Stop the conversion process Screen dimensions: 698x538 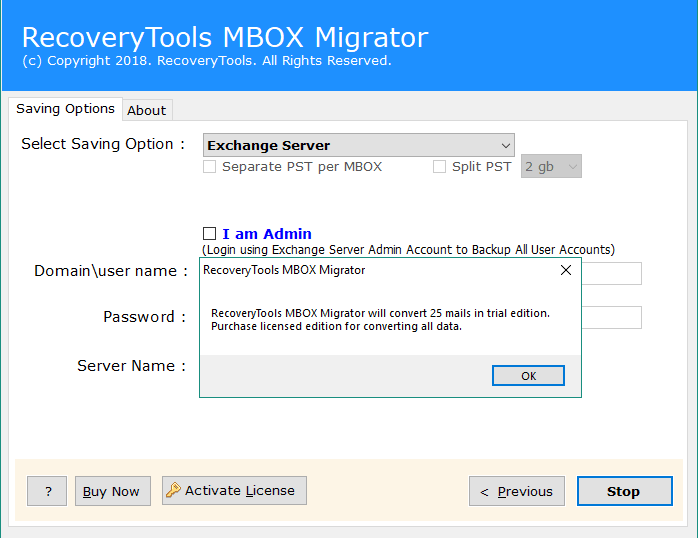coord(625,491)
